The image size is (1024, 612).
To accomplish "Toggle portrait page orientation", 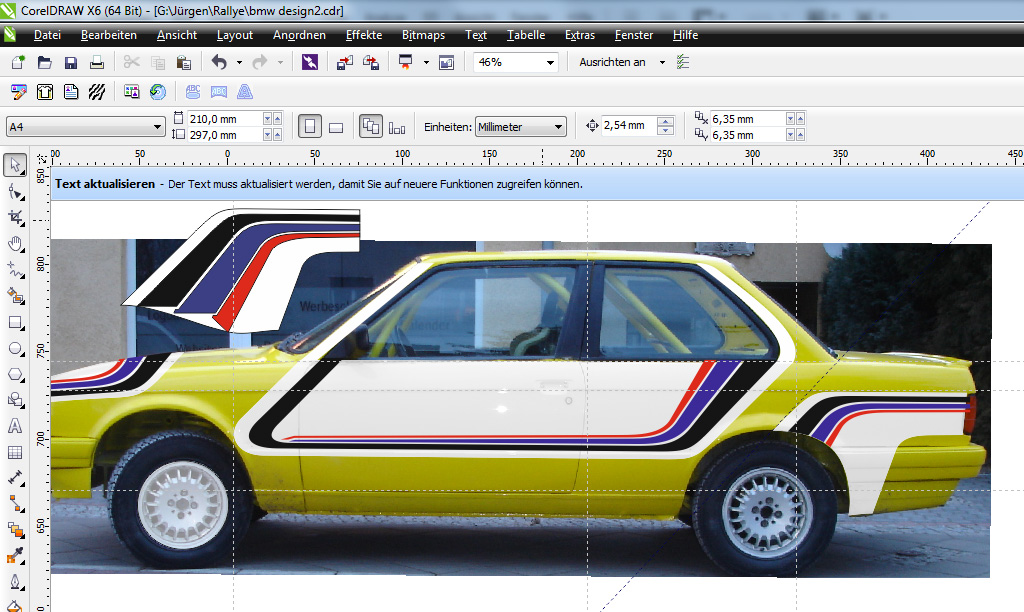I will tap(310, 127).
